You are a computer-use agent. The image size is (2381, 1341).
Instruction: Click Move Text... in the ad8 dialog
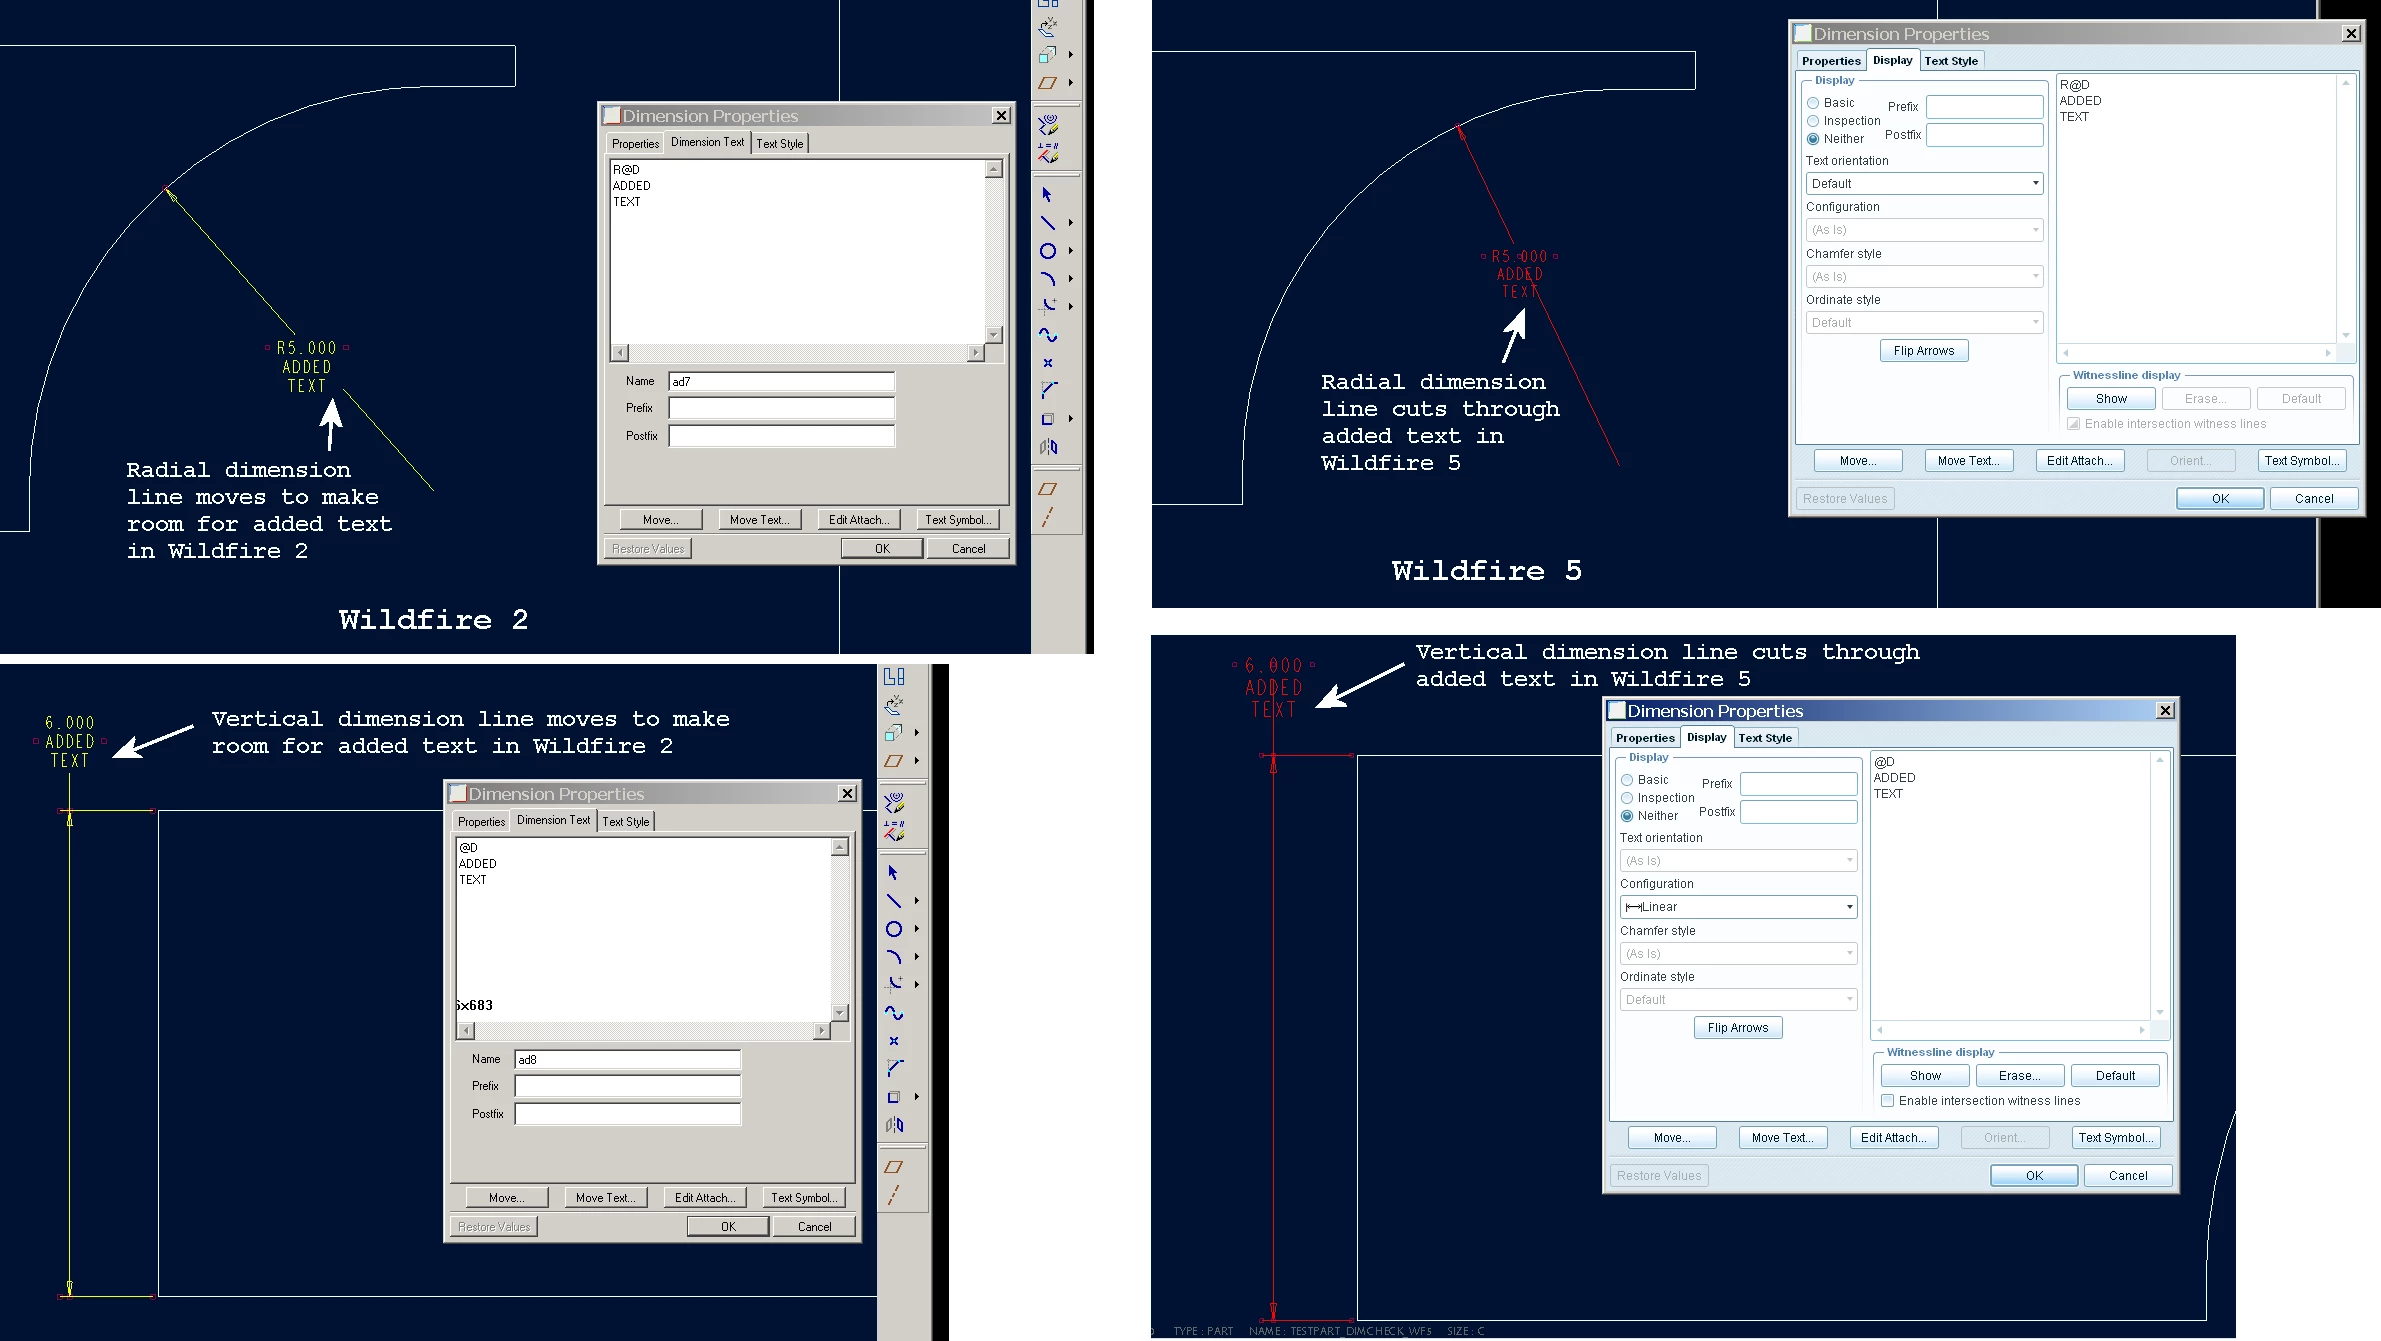click(605, 1198)
